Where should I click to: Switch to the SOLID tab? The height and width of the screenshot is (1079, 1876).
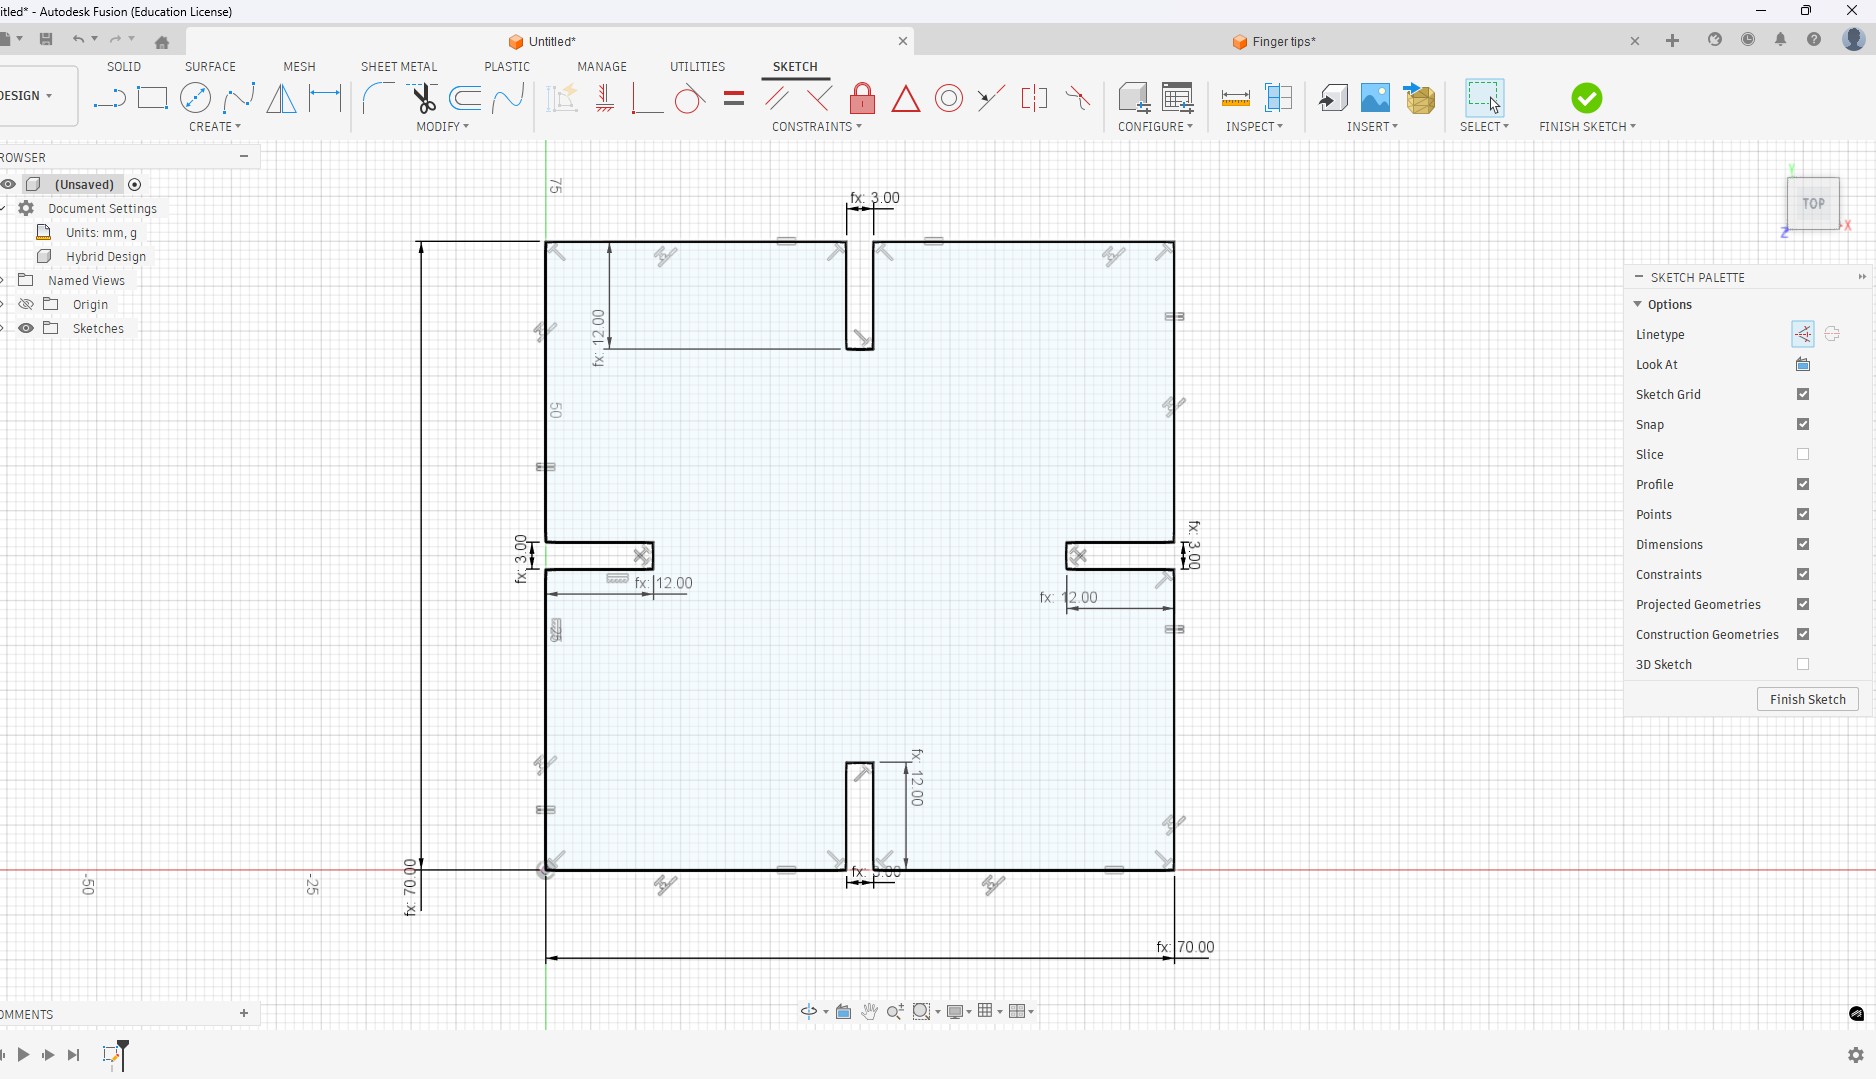(124, 67)
